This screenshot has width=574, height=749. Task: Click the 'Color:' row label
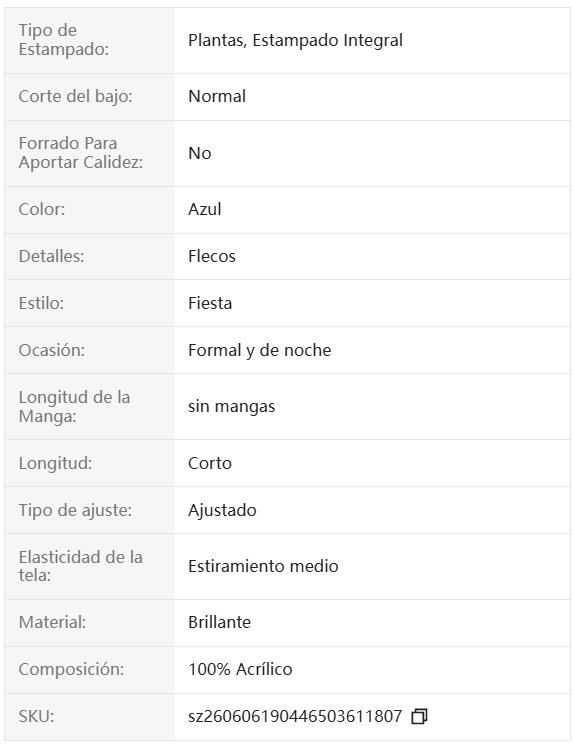click(42, 209)
